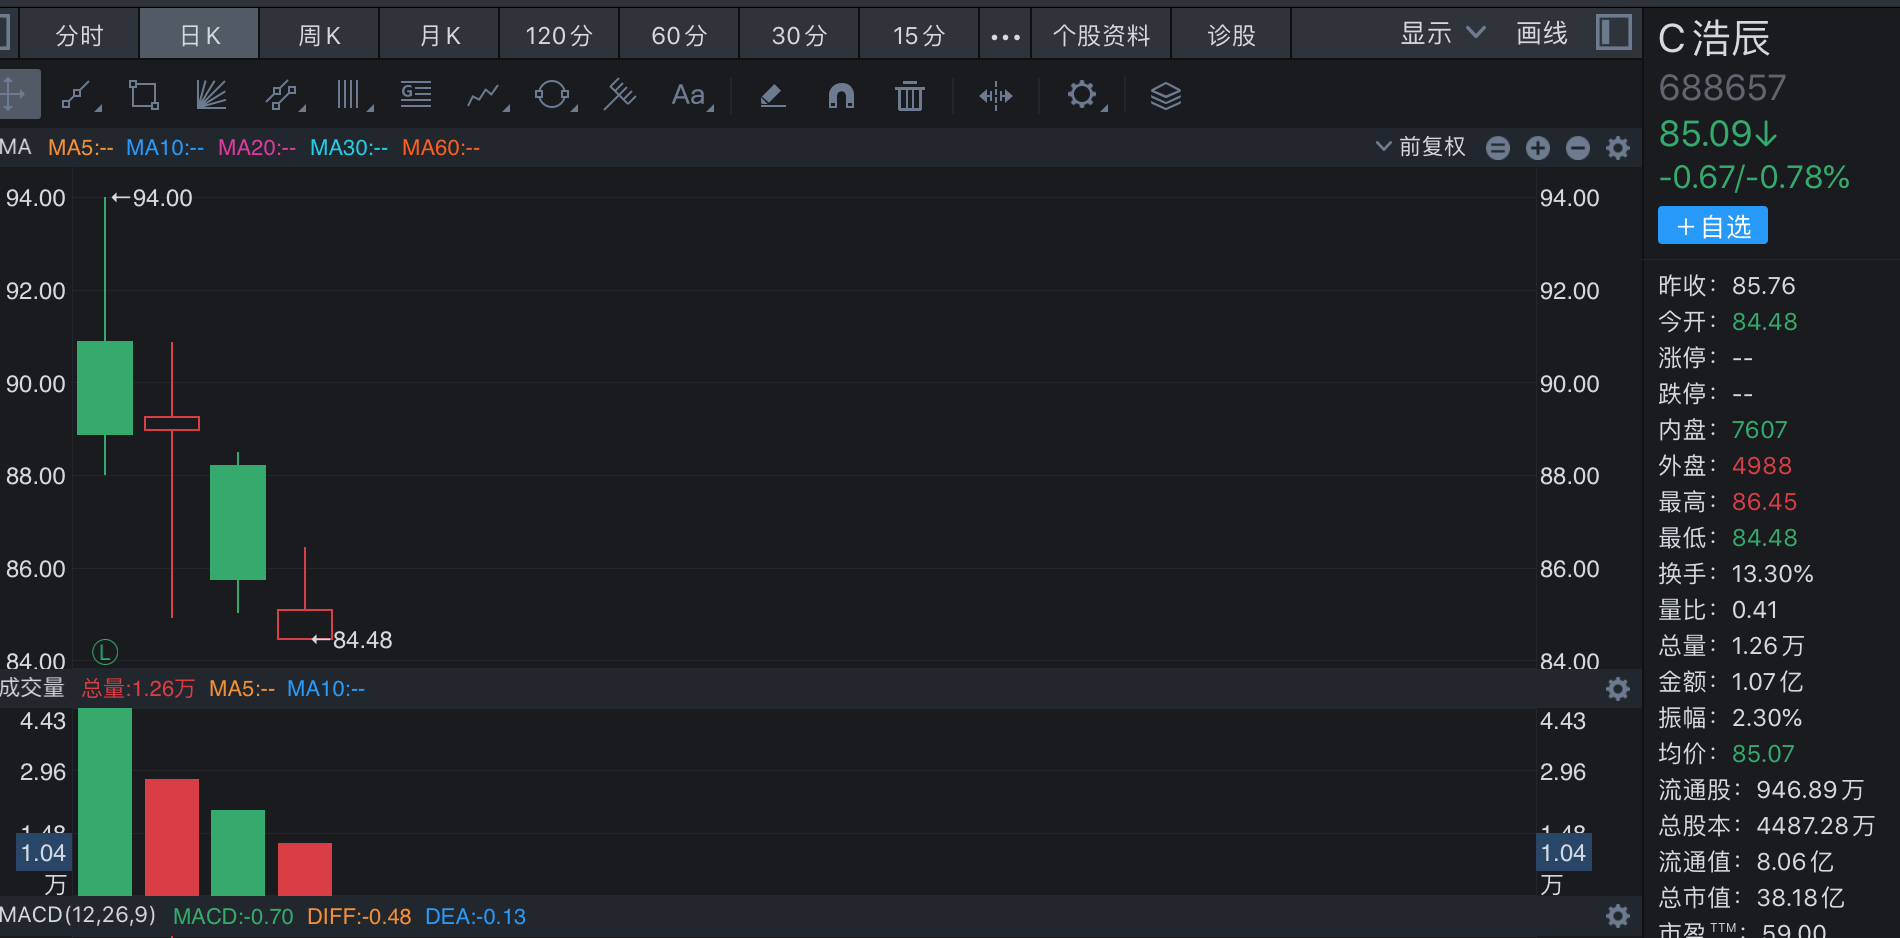Click the eraser tool icon
This screenshot has height=938, width=1900.
tap(772, 96)
